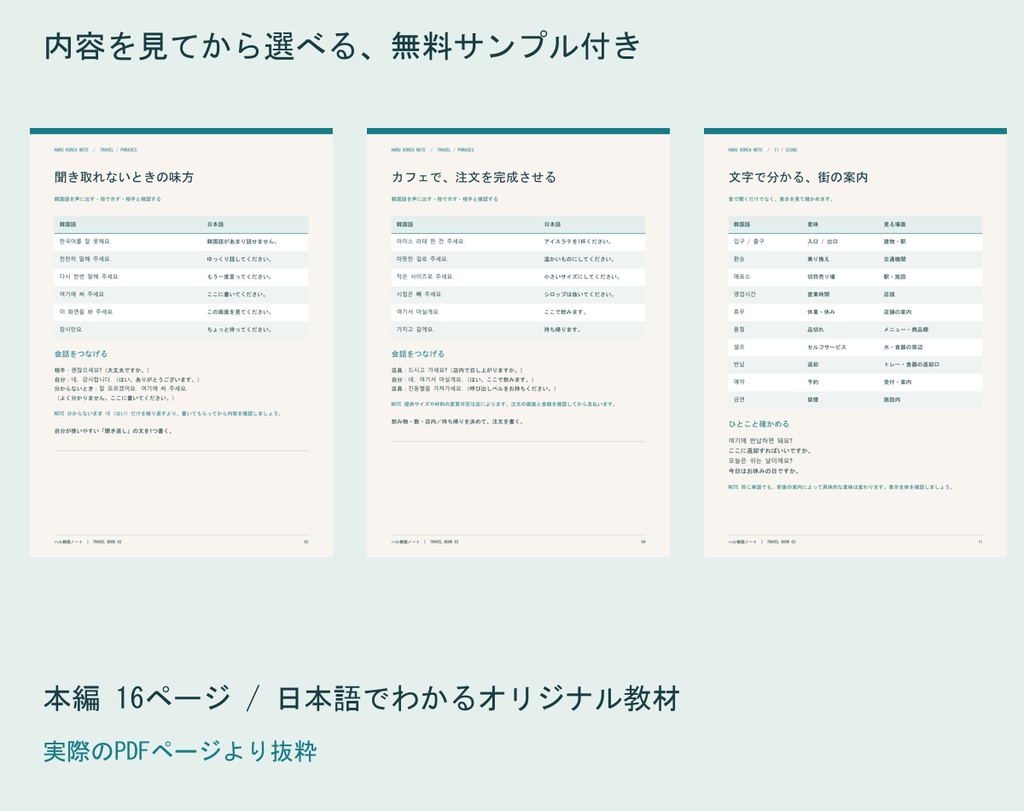Open the sample page titled 文字で分かる、街の案内
The height and width of the screenshot is (811, 1024).
pos(855,342)
